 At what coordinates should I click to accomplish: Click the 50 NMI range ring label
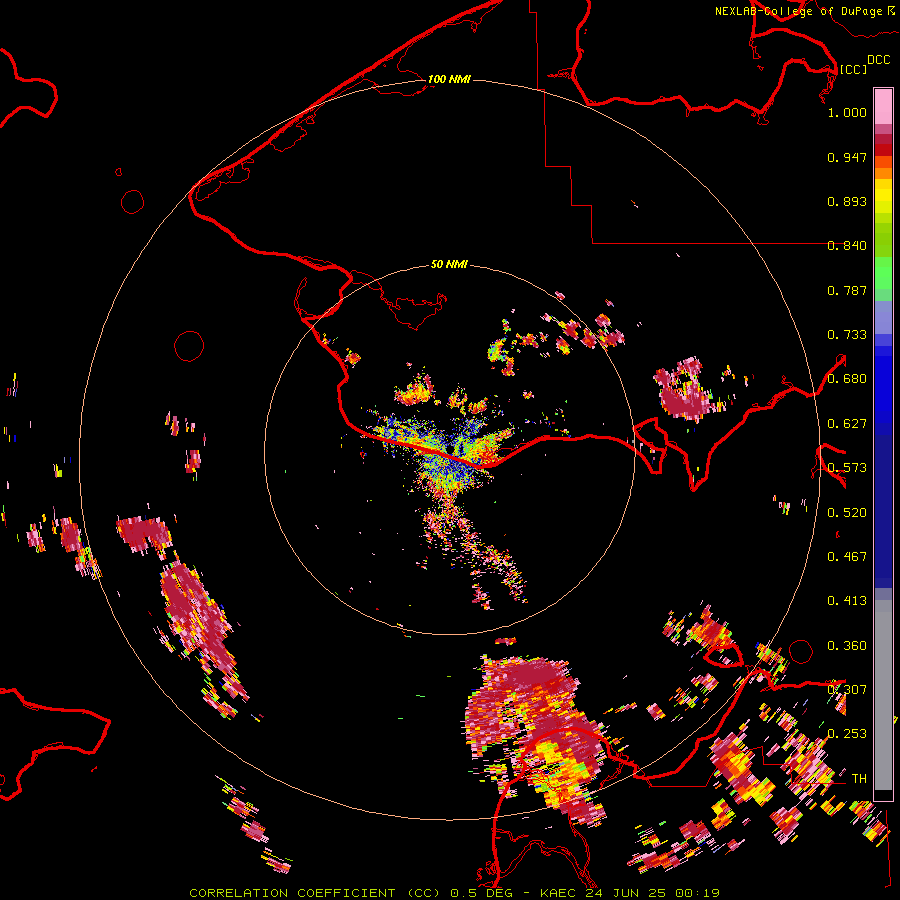point(449,264)
